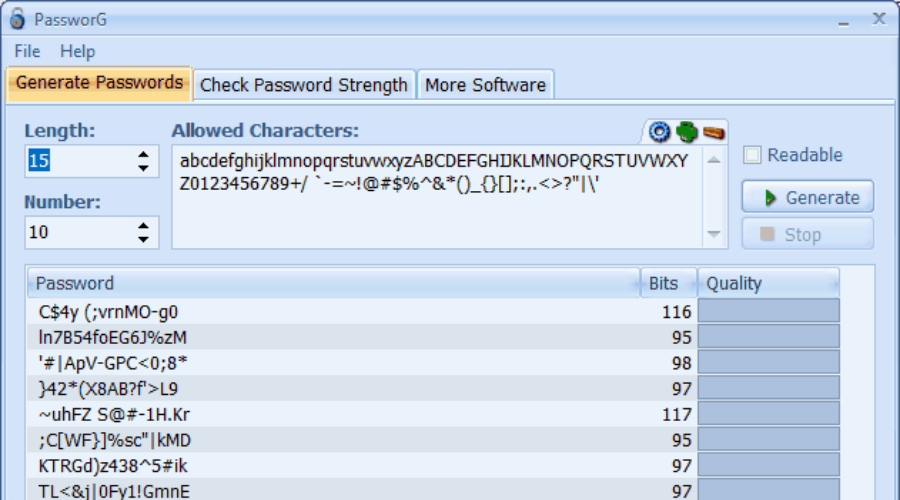Open the File menu
900x500 pixels.
tap(27, 51)
